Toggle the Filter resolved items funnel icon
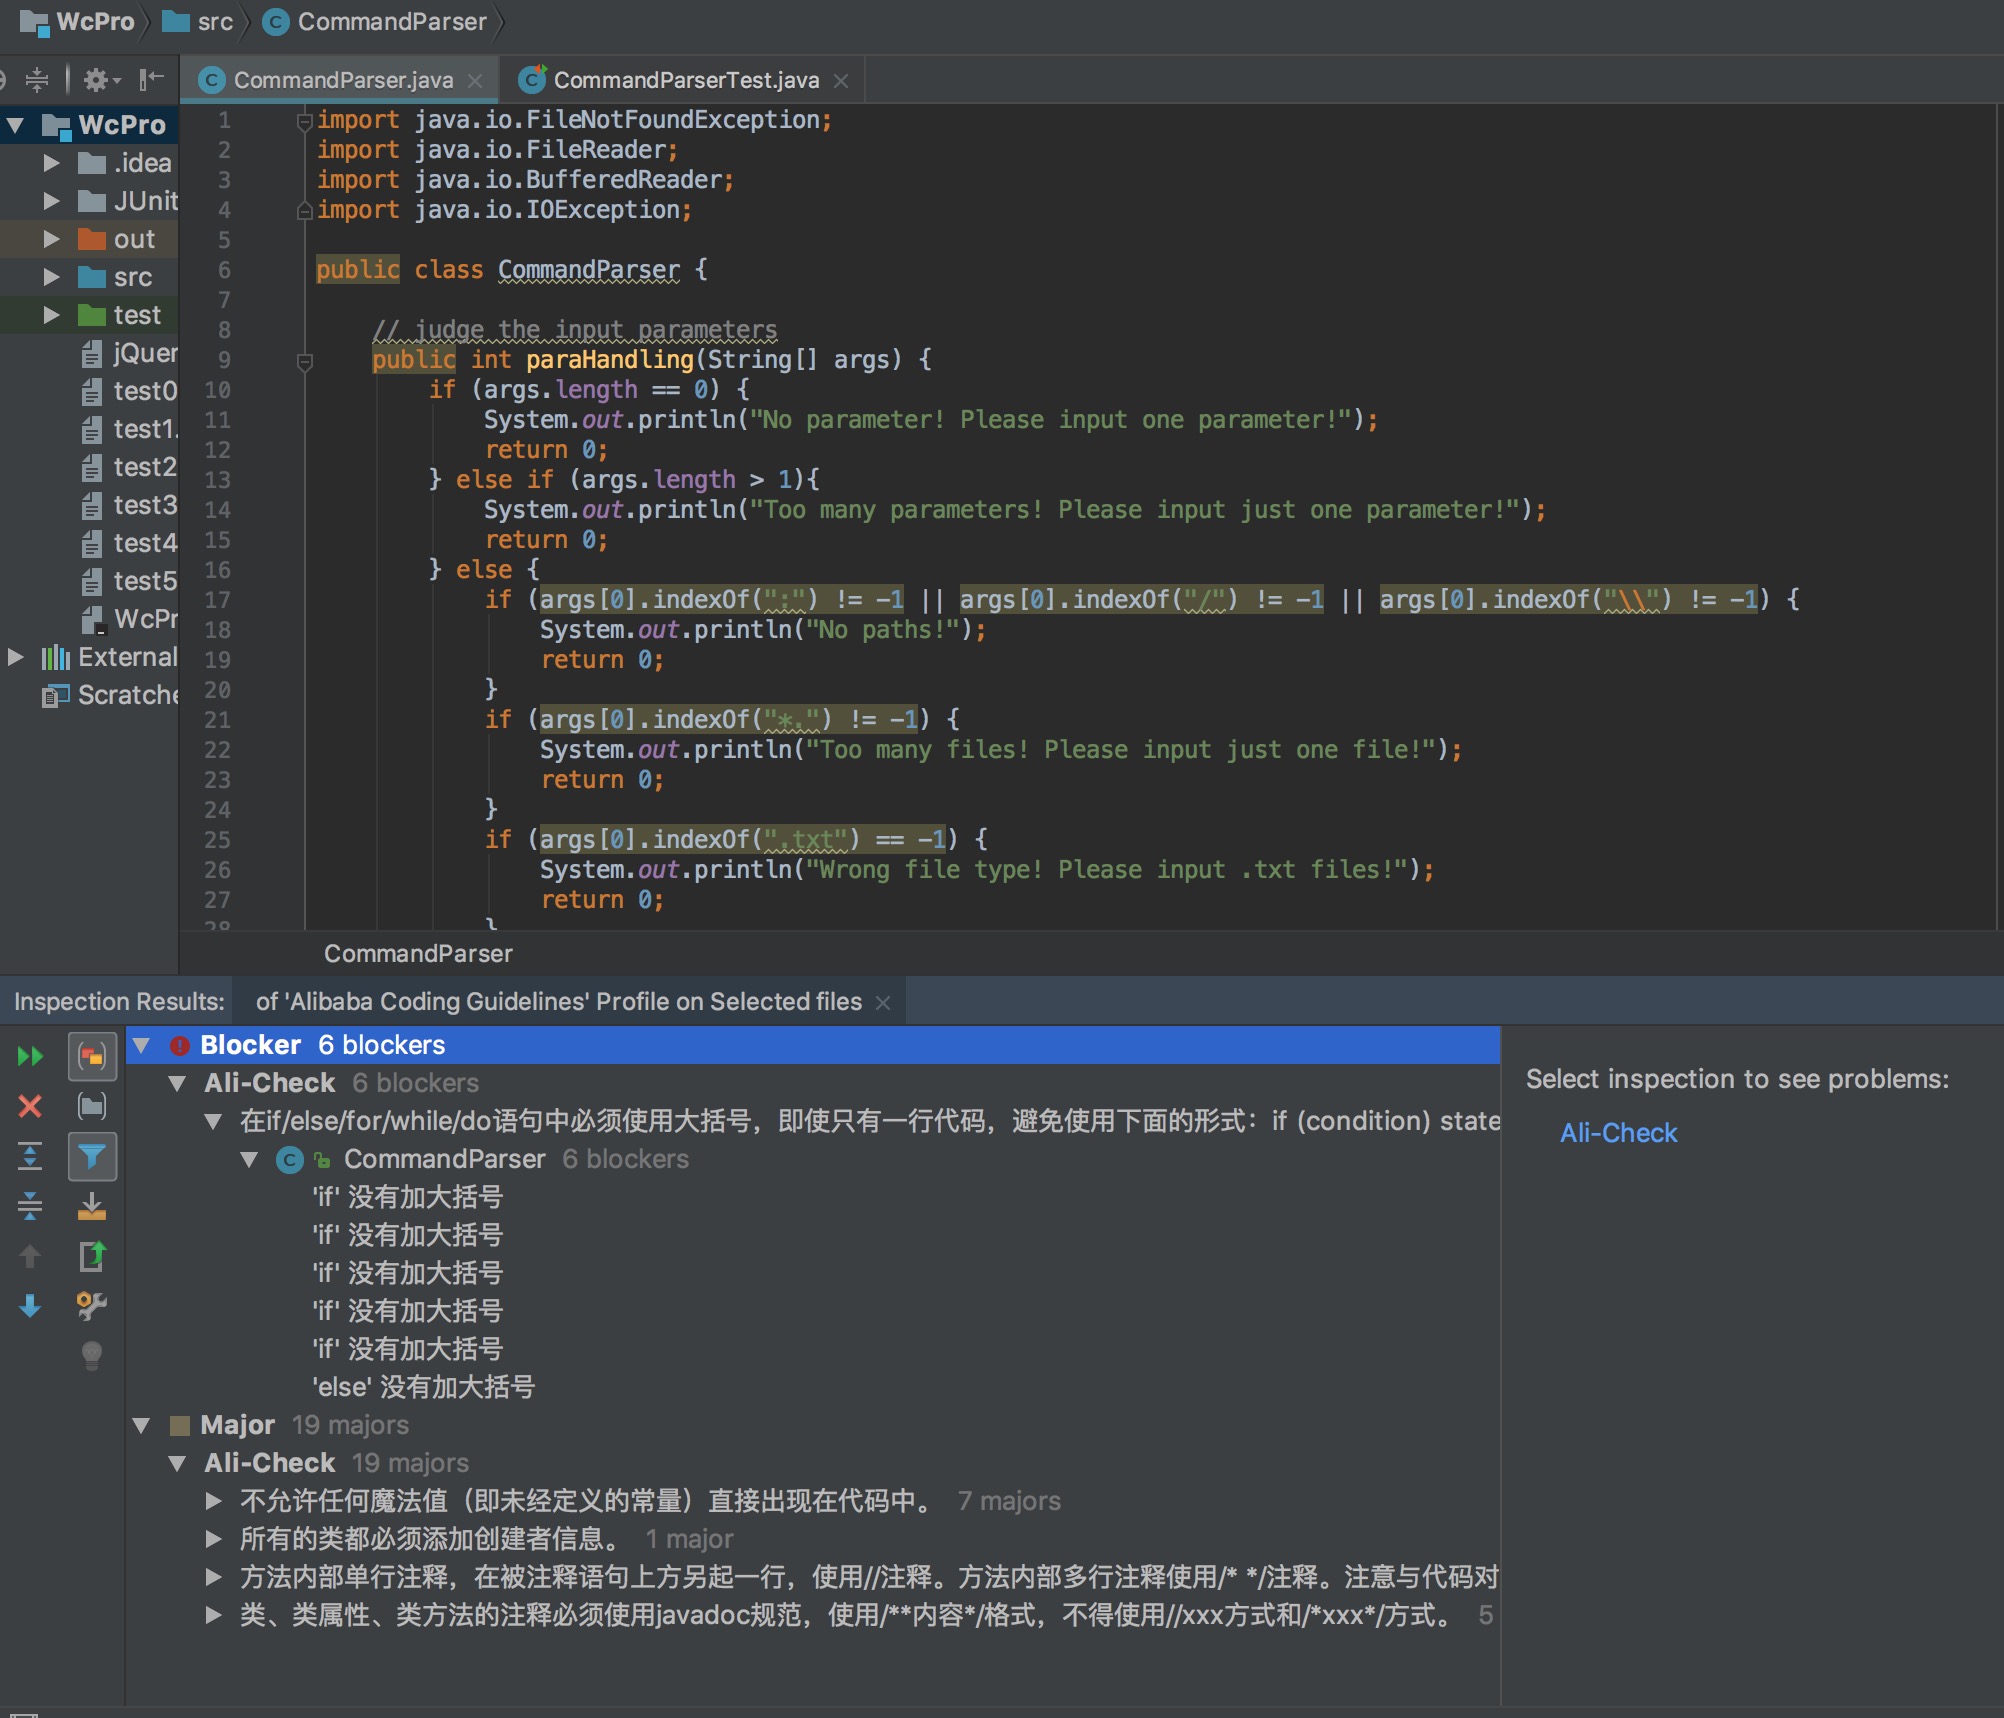2004x1718 pixels. (92, 1157)
